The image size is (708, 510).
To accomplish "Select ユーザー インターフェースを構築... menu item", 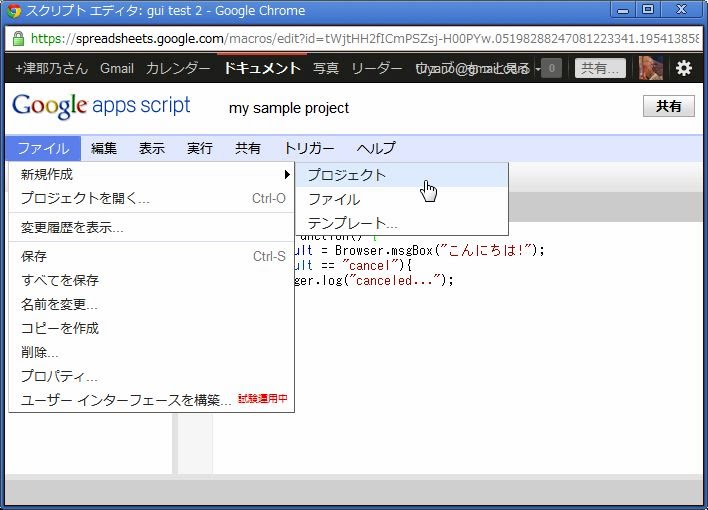I will tap(126, 400).
